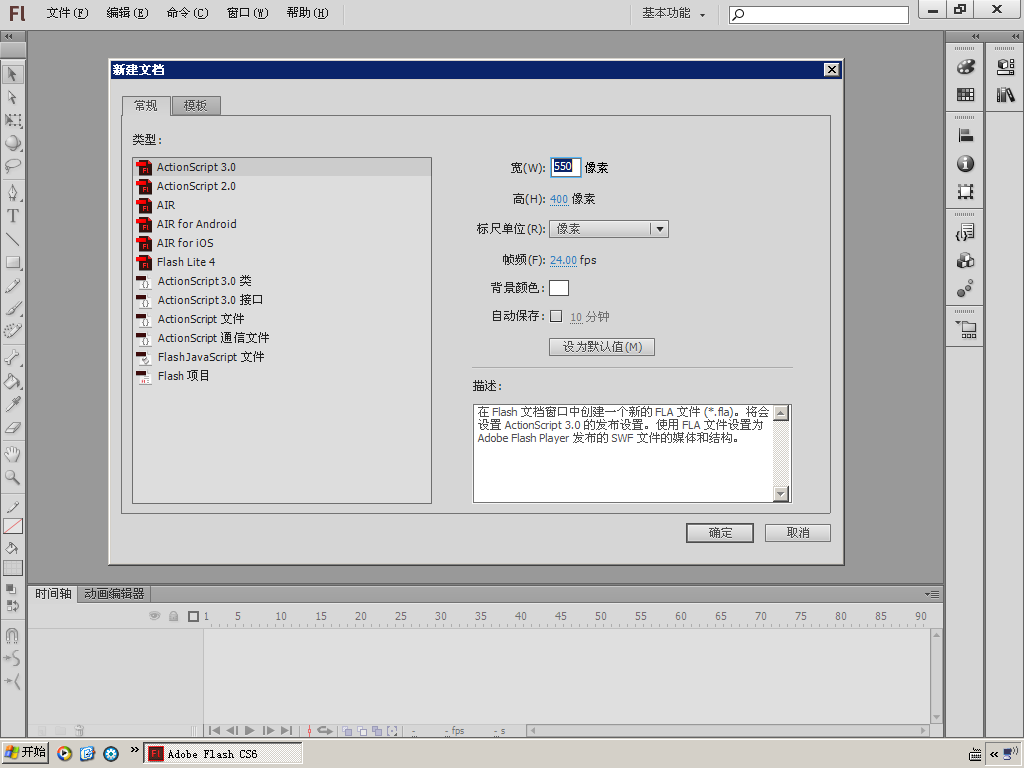Viewport: 1024px width, 768px height.
Task: Open the Project panel icon
Action: point(965,330)
